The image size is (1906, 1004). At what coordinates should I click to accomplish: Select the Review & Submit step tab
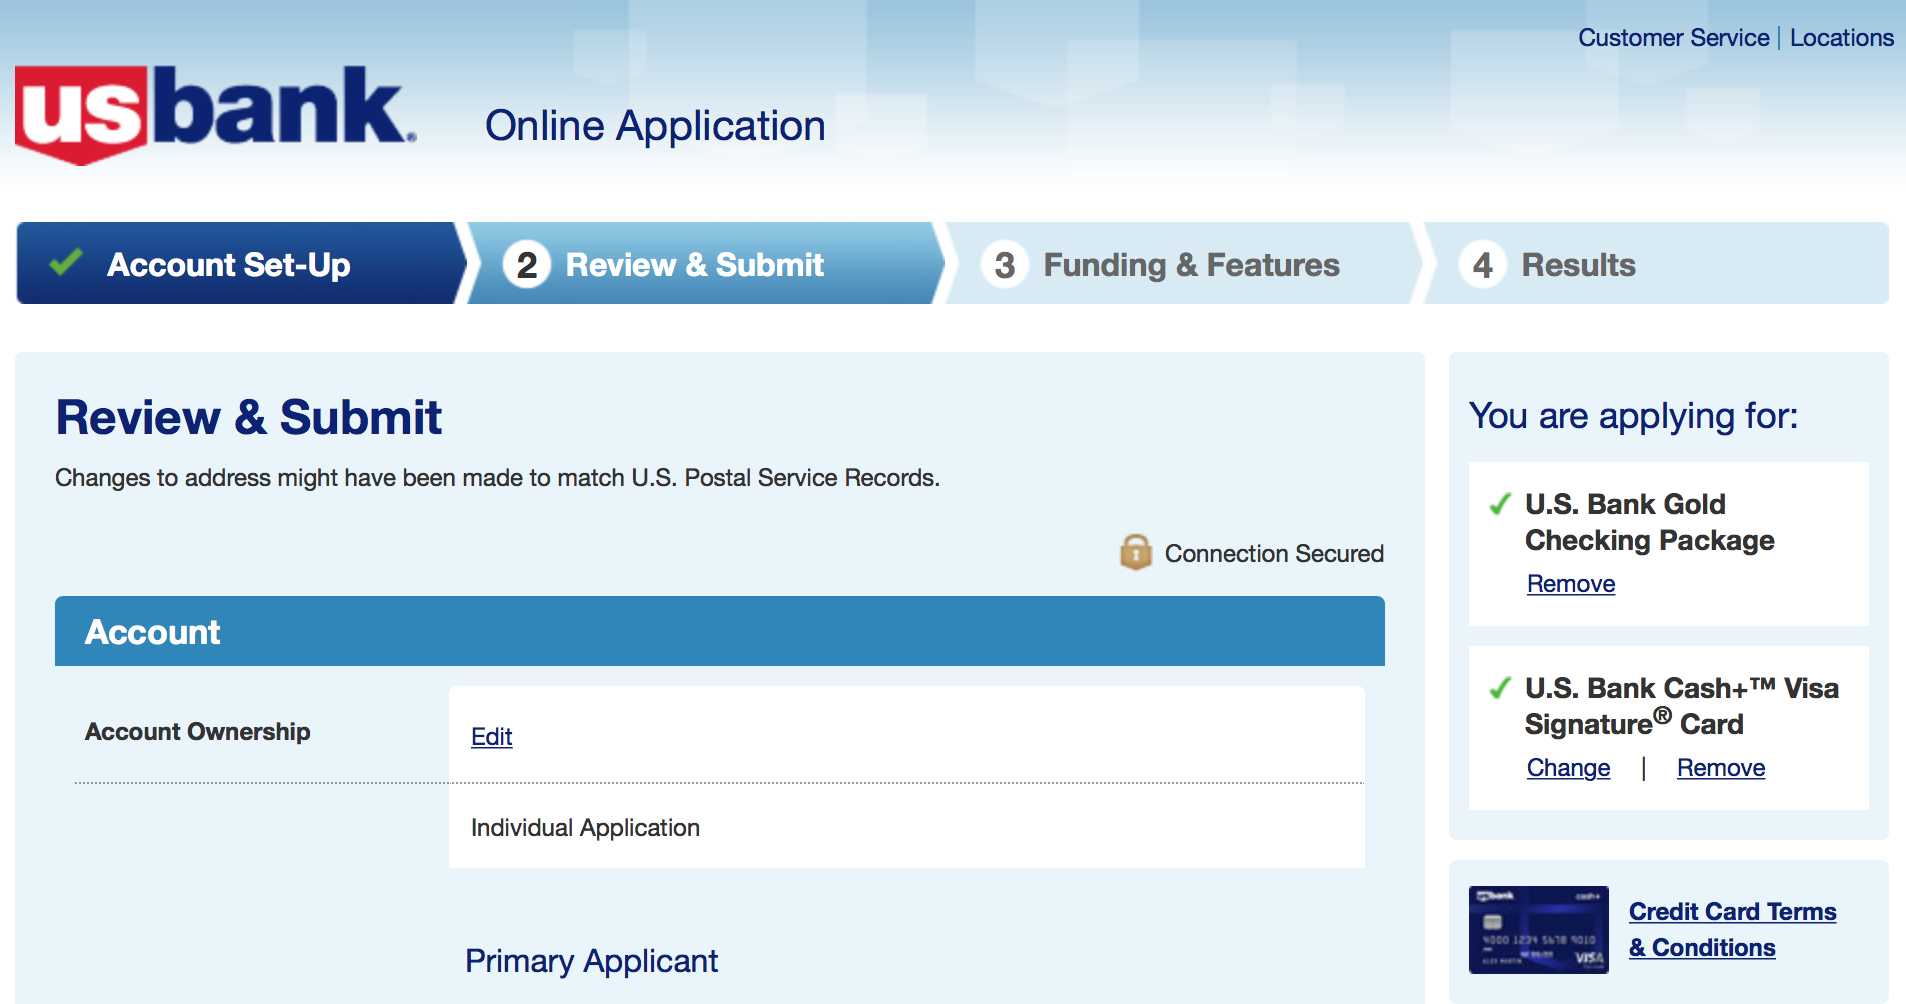click(x=706, y=263)
